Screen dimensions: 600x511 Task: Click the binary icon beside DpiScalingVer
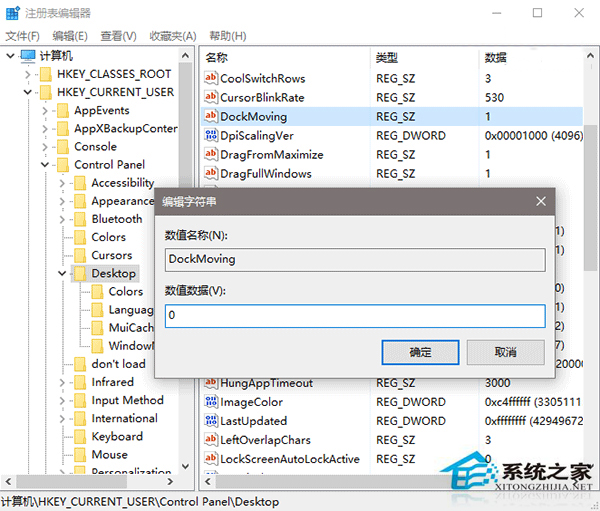211,135
